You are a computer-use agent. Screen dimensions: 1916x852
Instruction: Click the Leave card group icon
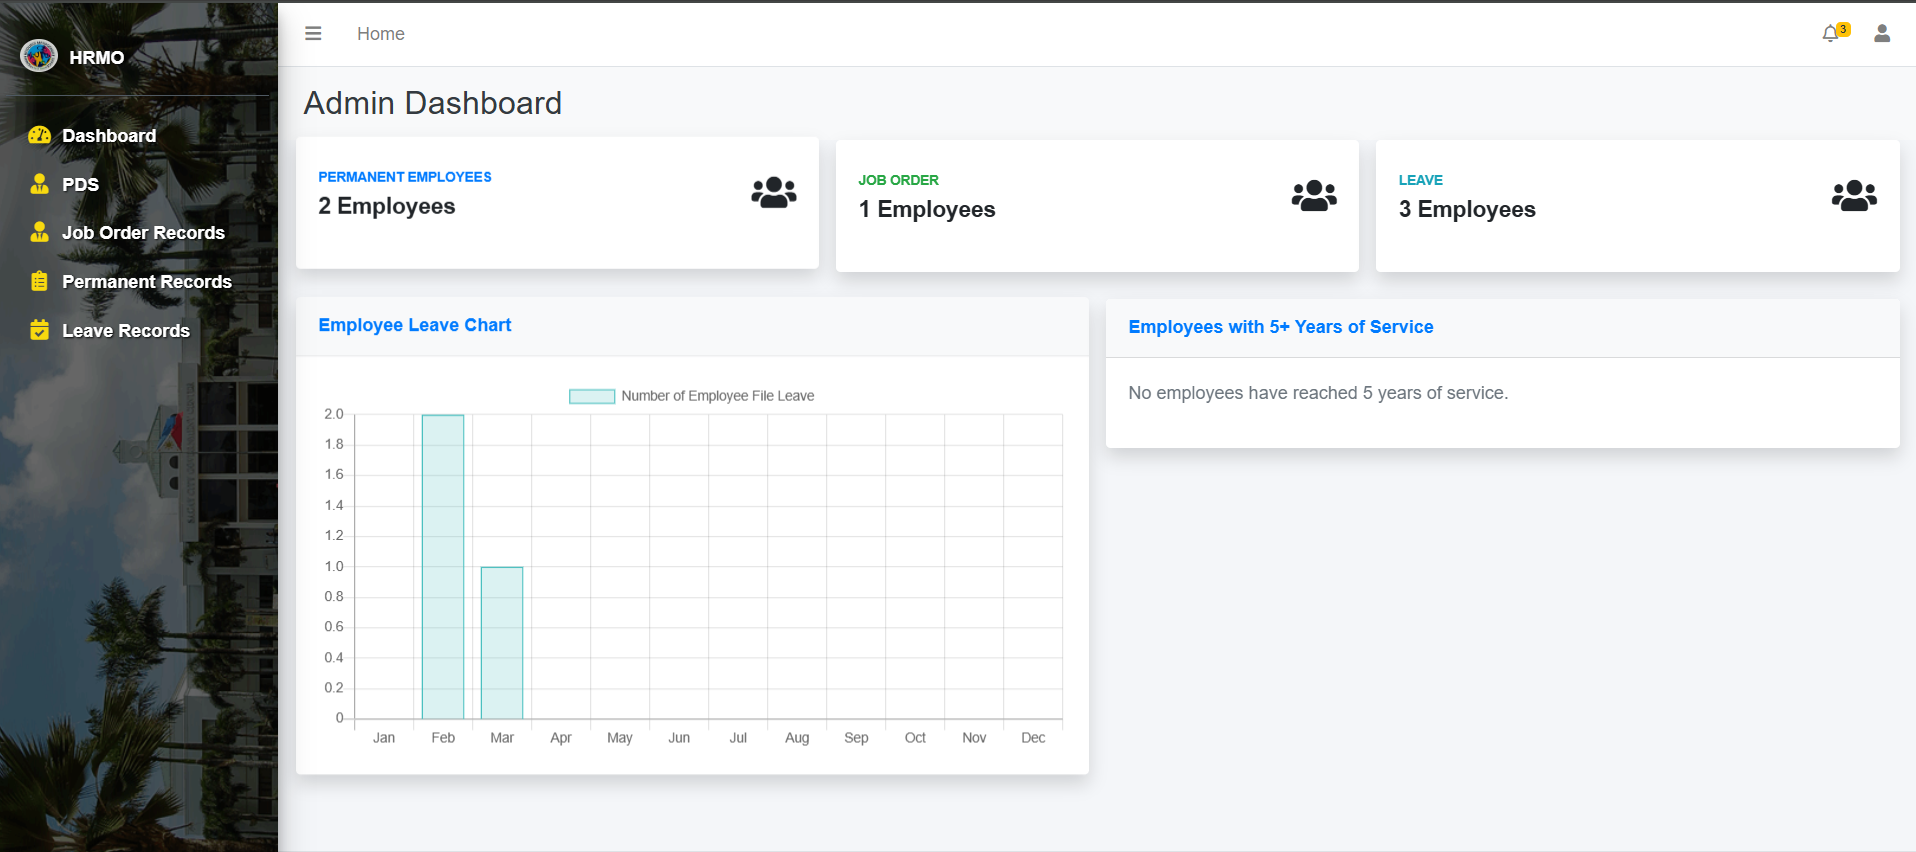coord(1853,195)
